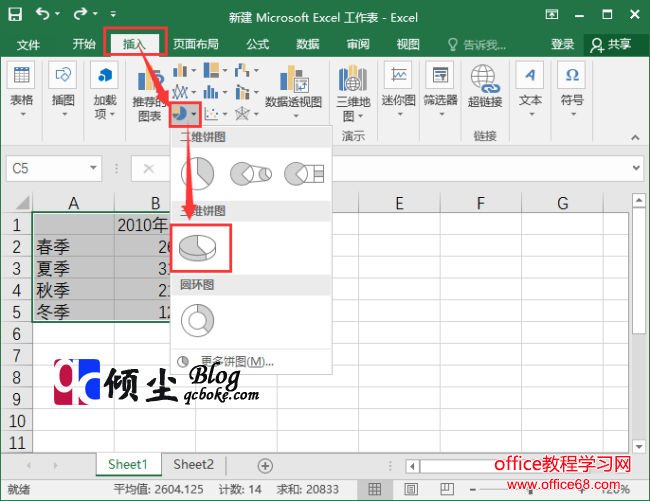Click vertical scrollbar down arrow
This screenshot has height=501, width=650.
tap(639, 447)
